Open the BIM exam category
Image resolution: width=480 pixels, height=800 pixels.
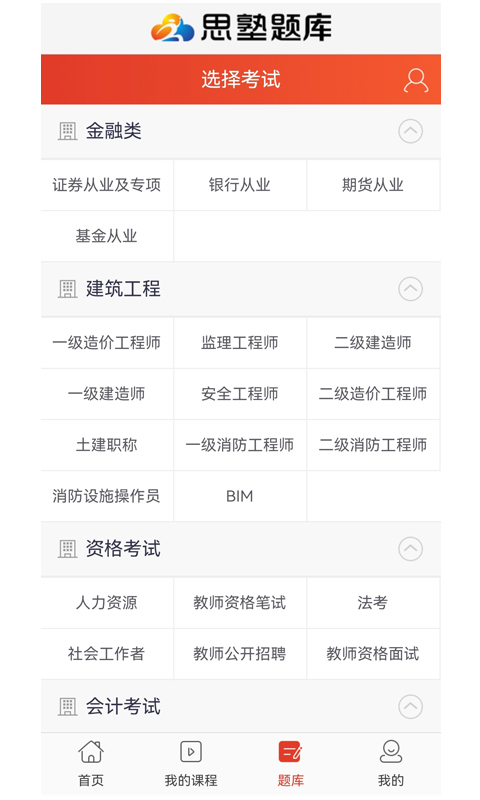click(240, 496)
